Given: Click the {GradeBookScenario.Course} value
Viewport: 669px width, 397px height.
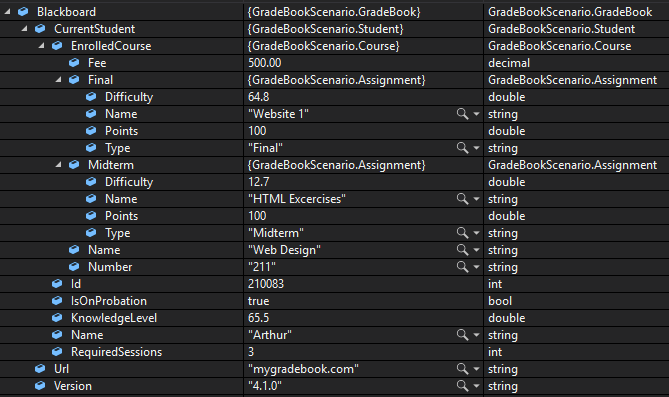Looking at the screenshot, I should tap(323, 46).
